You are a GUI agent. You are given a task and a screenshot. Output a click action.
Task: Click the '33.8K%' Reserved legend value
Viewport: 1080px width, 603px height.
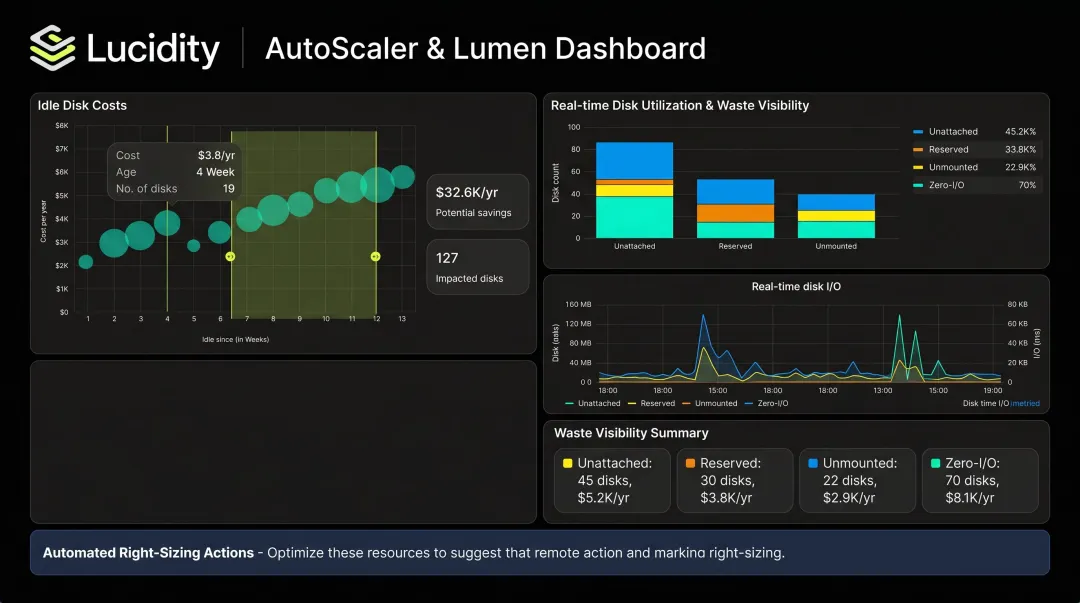(x=1020, y=150)
